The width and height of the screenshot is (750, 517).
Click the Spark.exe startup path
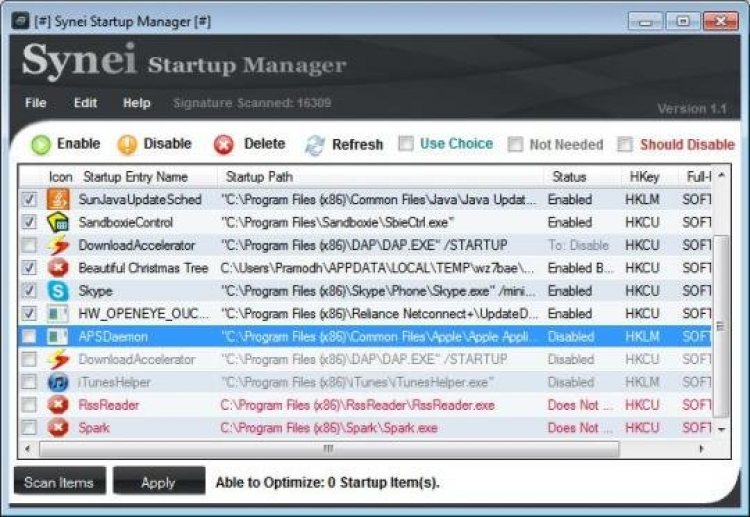[329, 428]
